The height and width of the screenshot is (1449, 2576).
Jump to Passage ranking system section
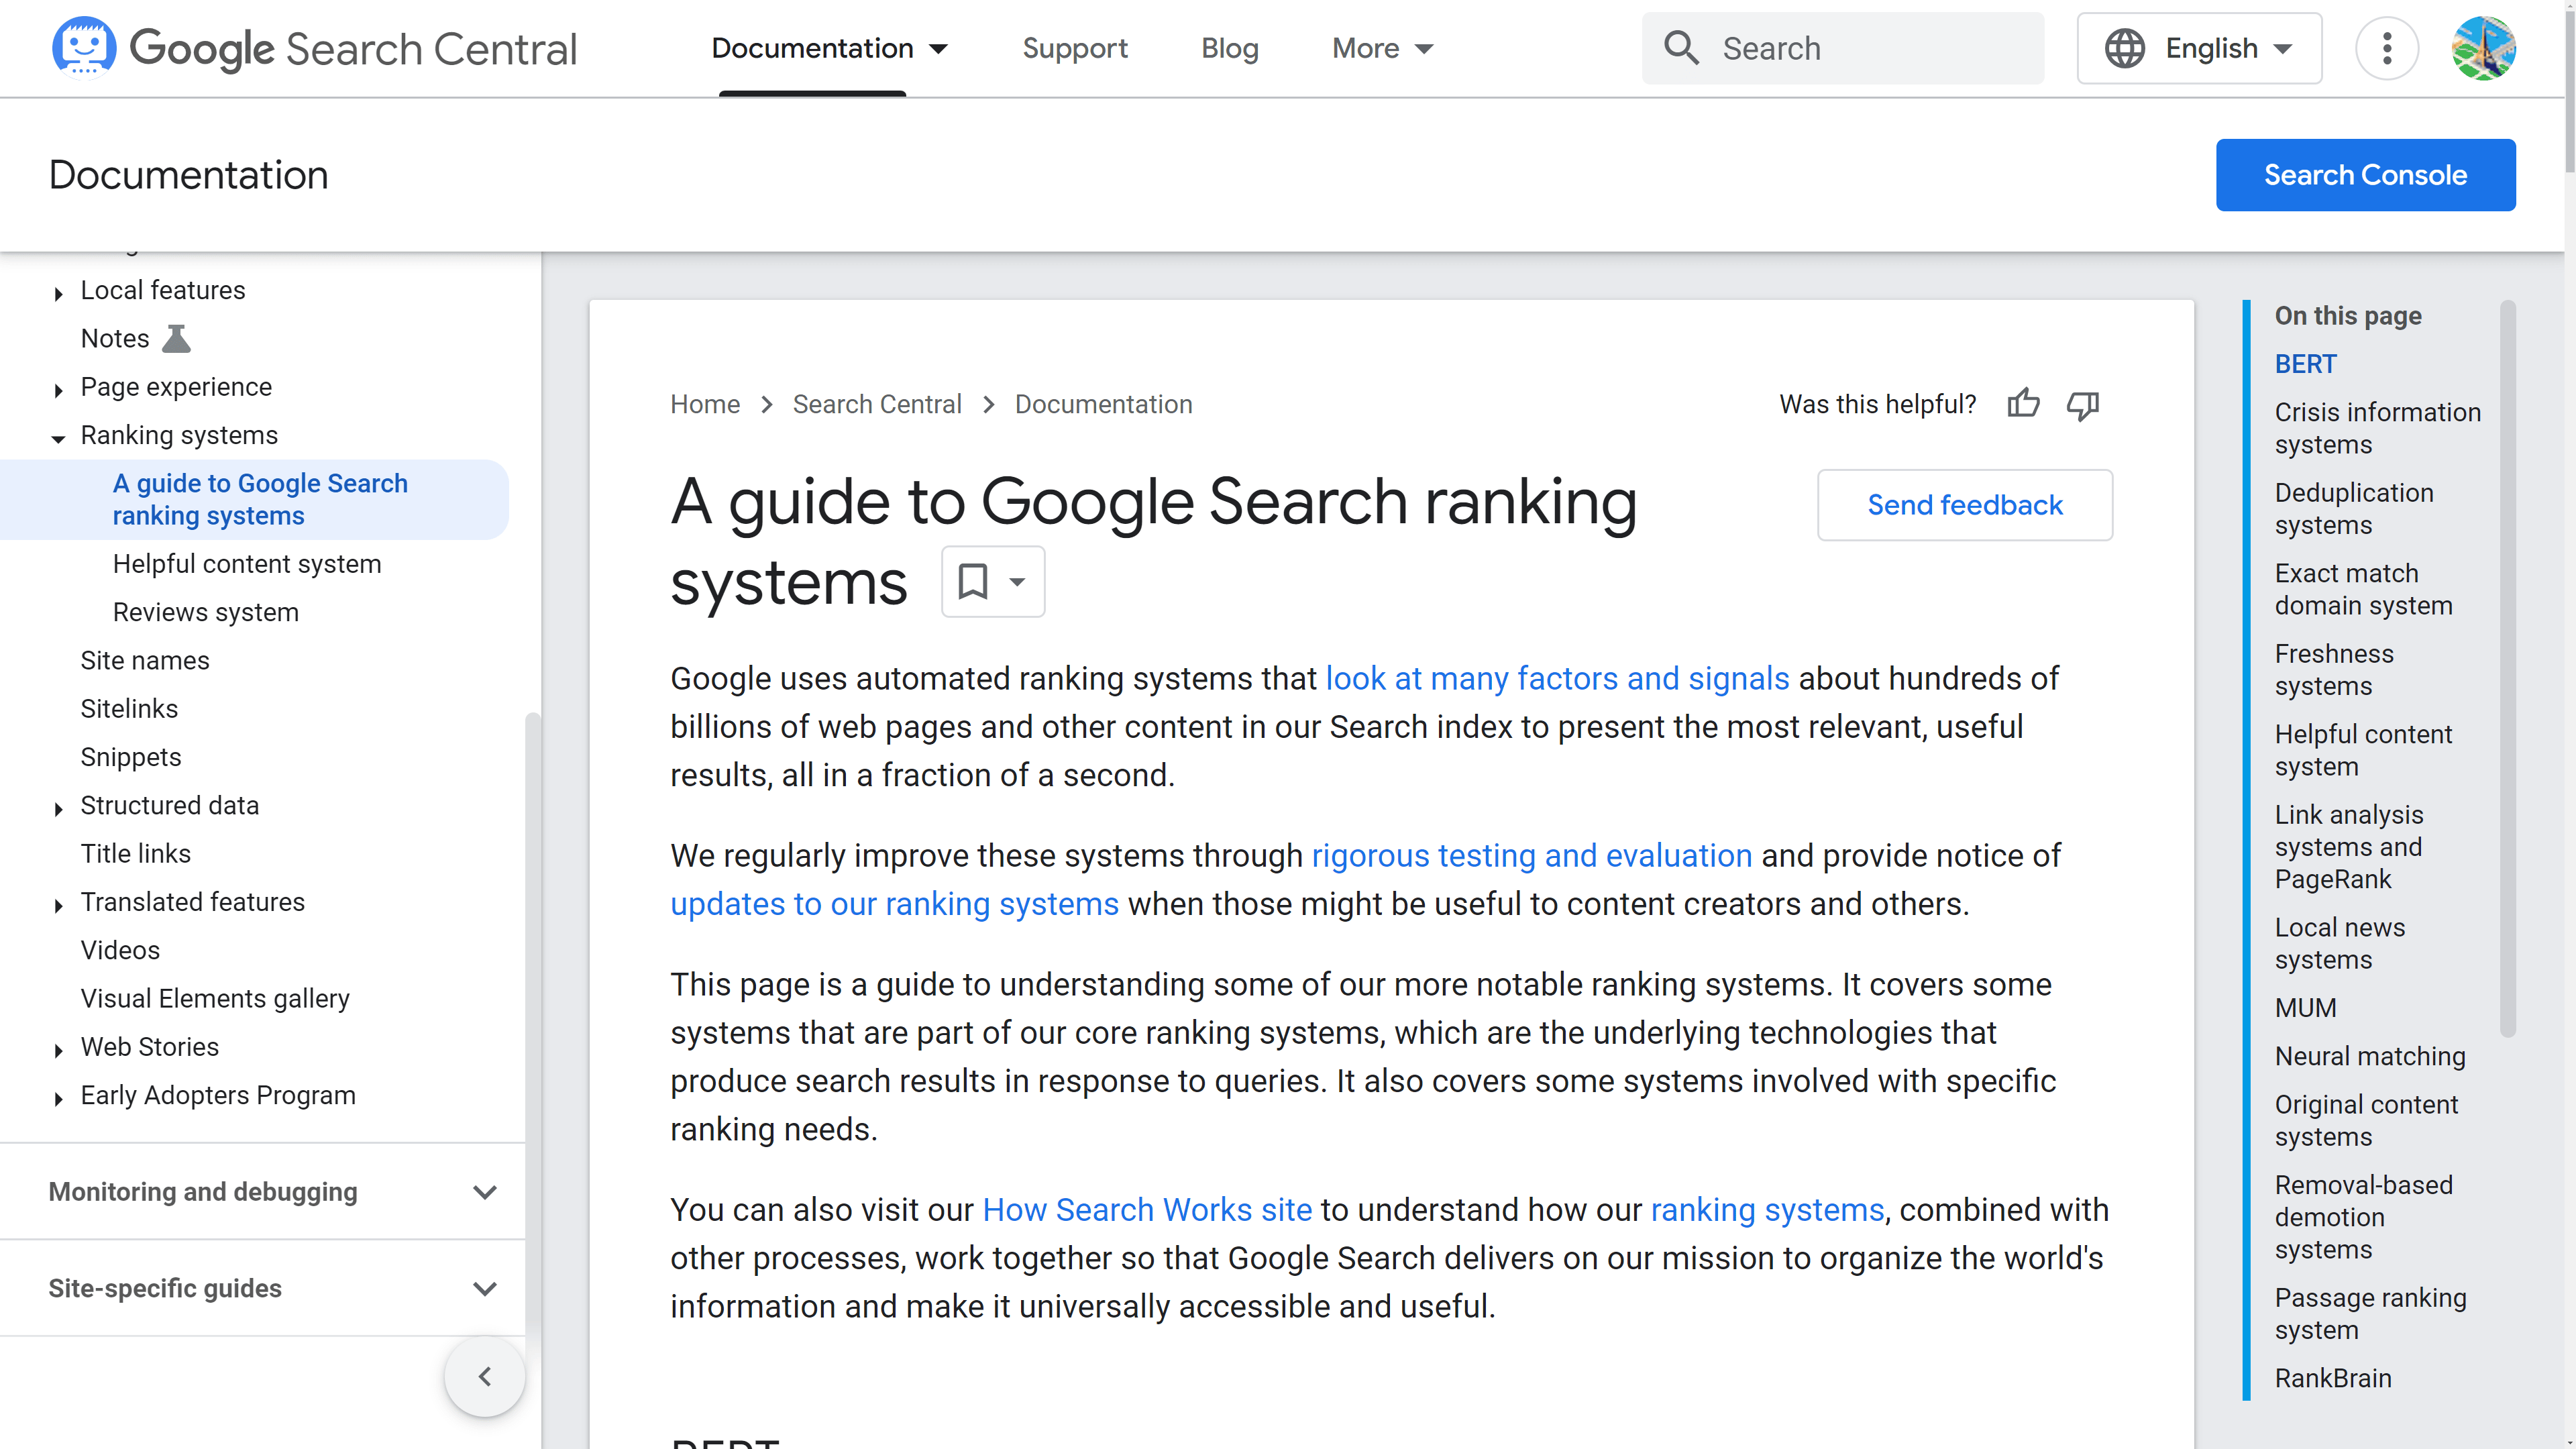coord(2370,1313)
